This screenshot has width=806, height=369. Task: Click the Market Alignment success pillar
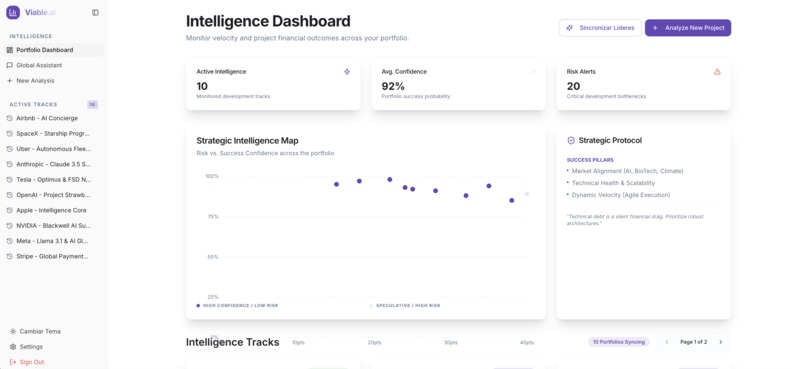[628, 171]
